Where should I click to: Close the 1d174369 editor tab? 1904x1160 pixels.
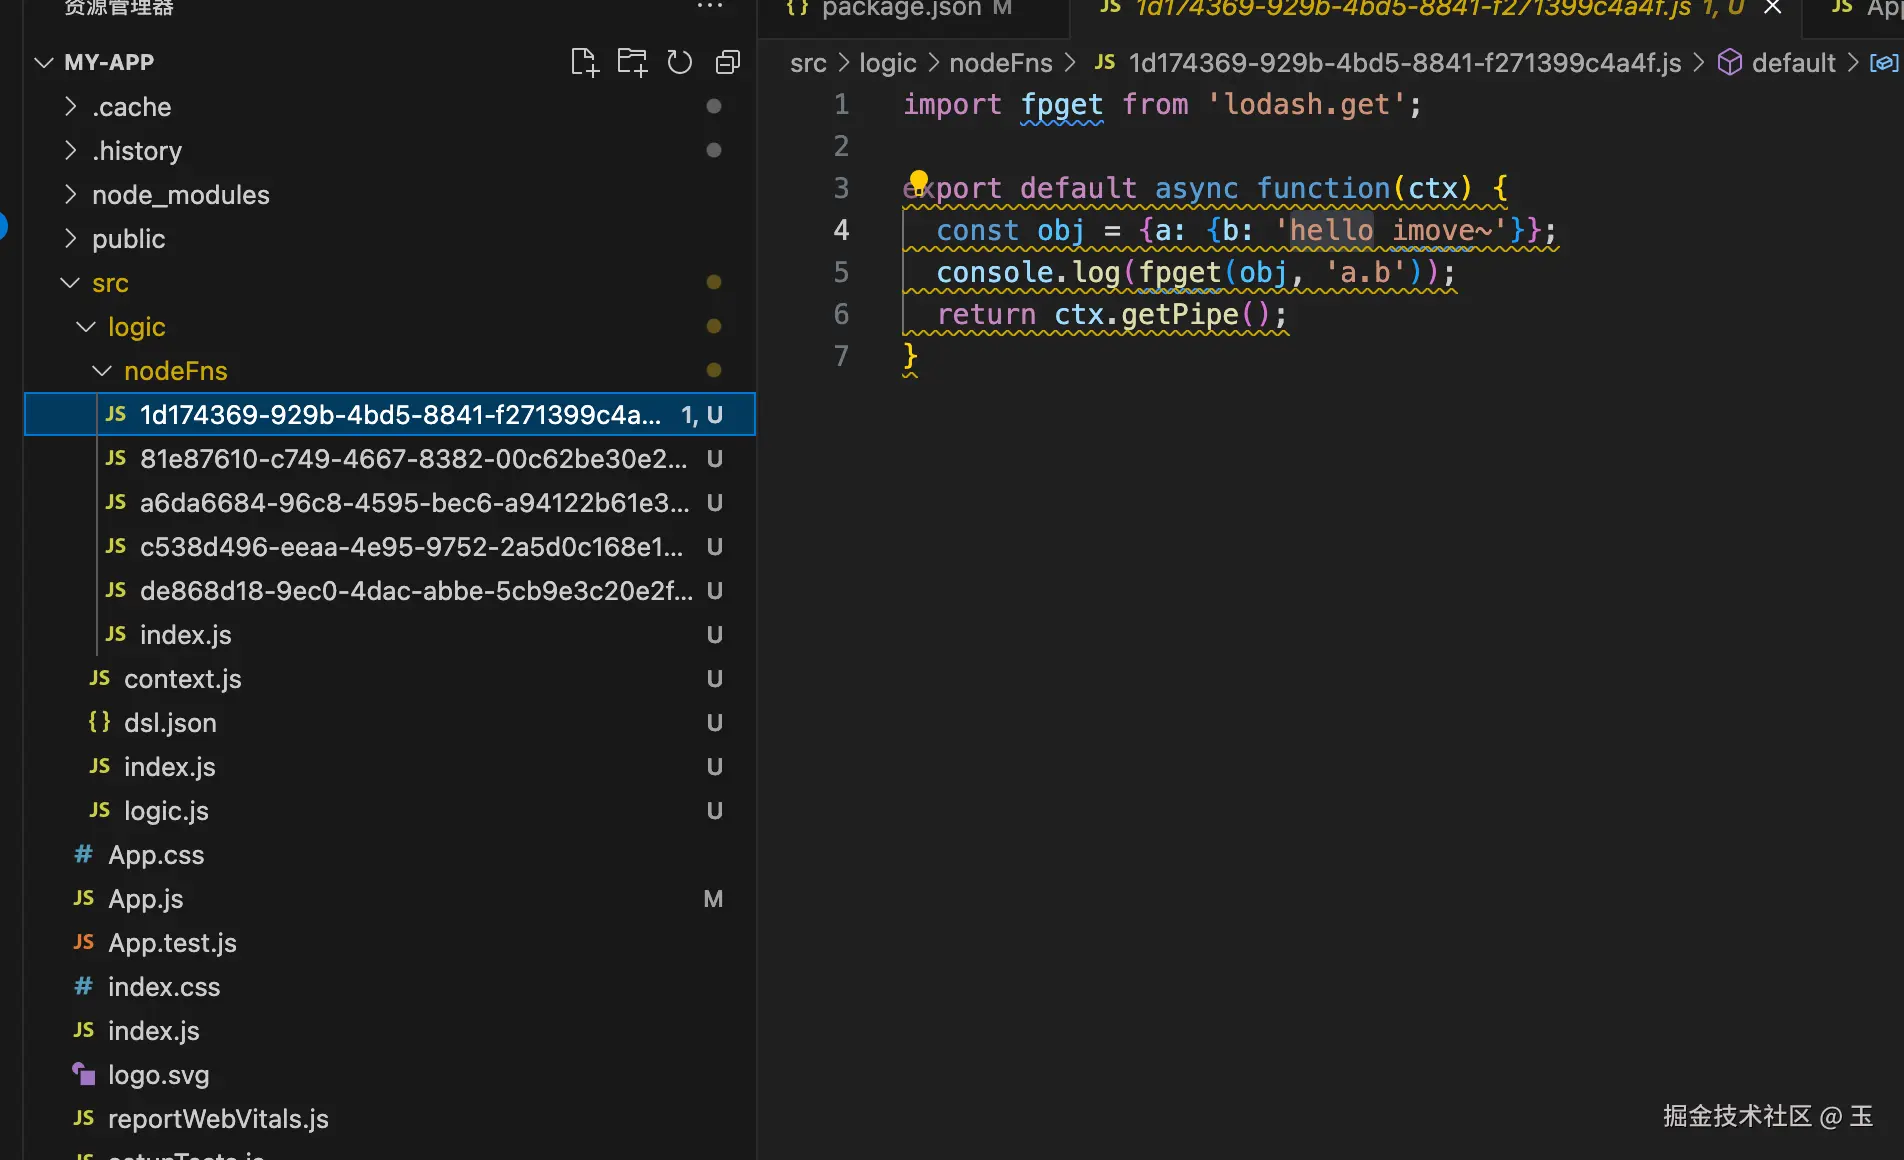[1773, 8]
